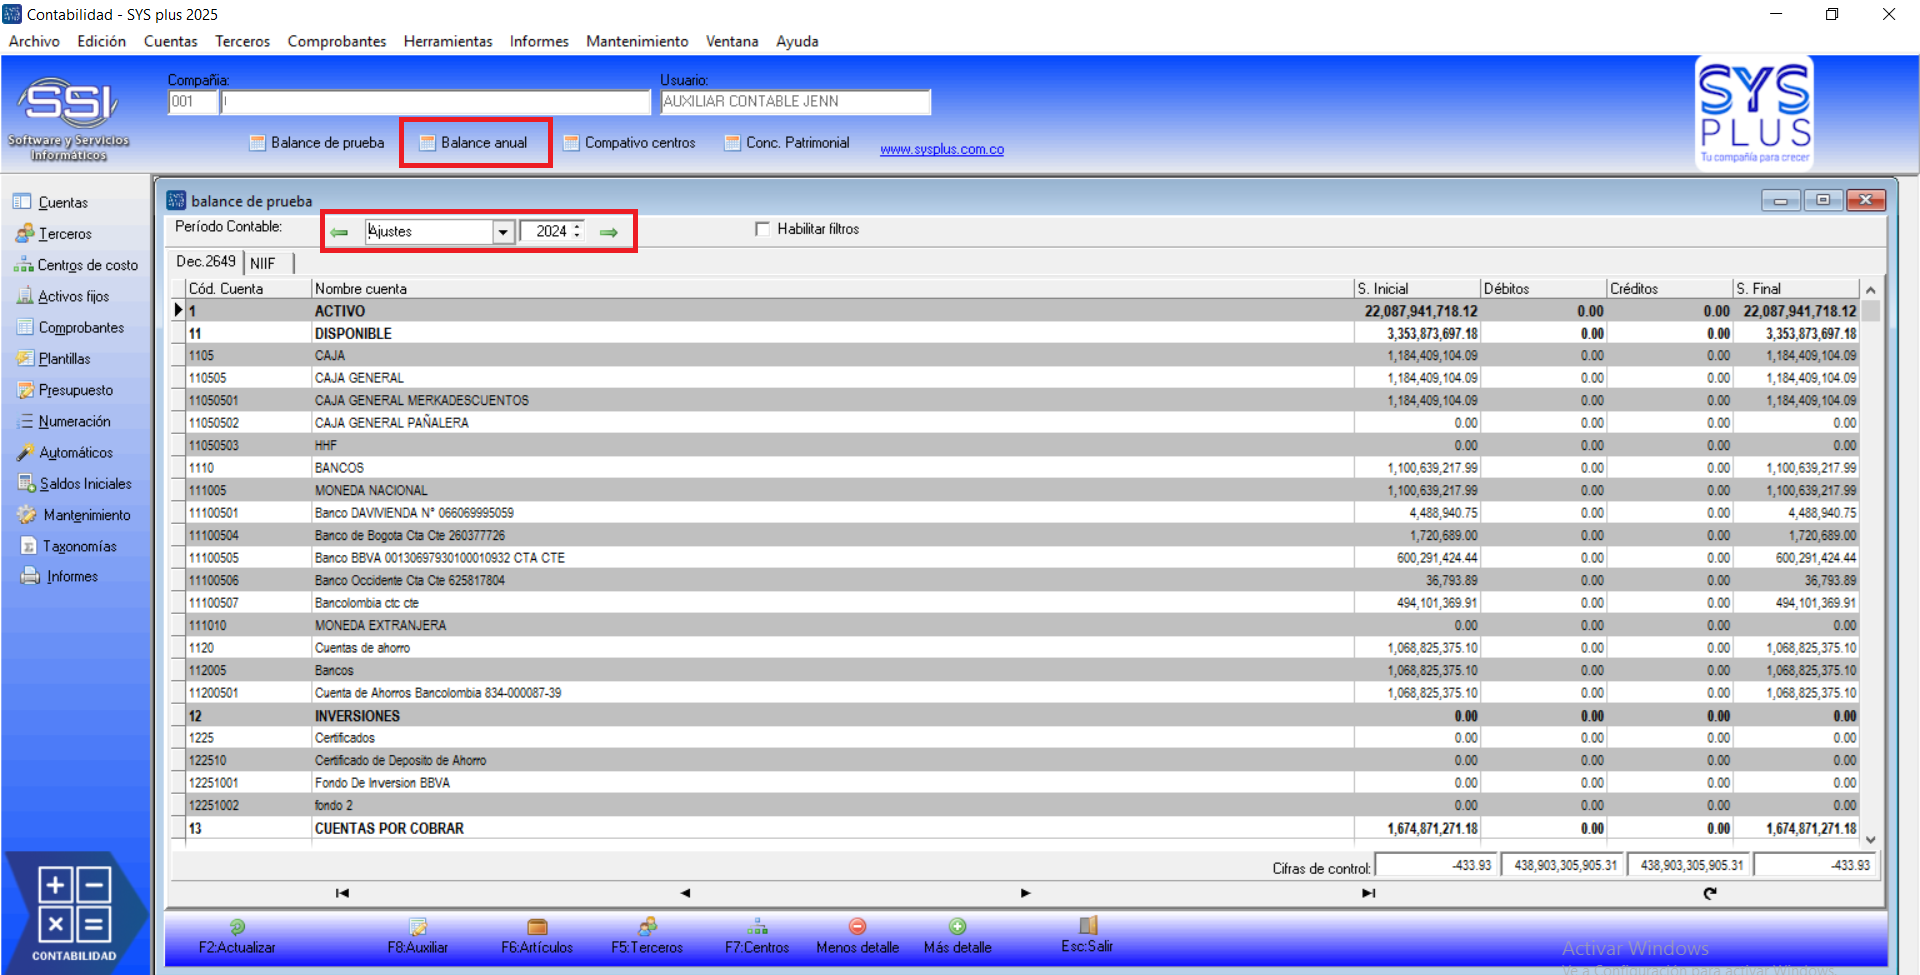Click the table scroll down arrow
This screenshot has width=1920, height=975.
[x=1870, y=840]
